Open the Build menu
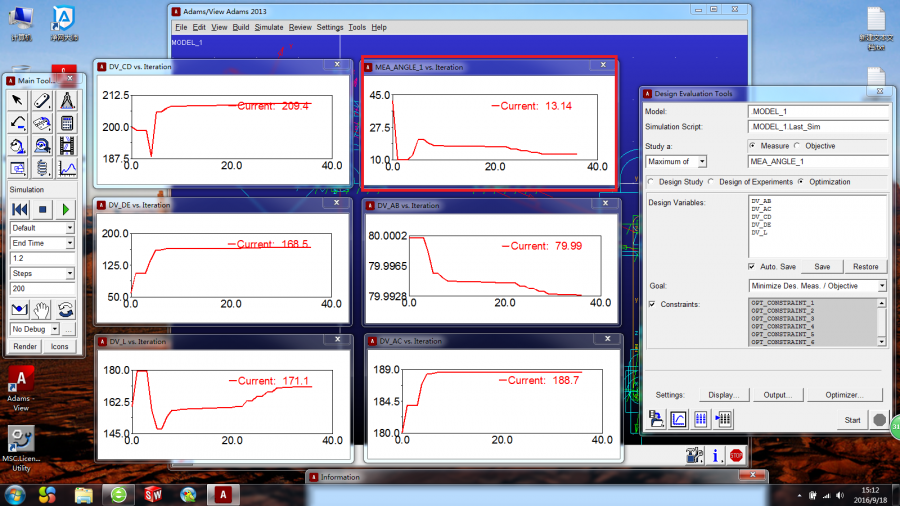The image size is (900, 506). pyautogui.click(x=240, y=27)
